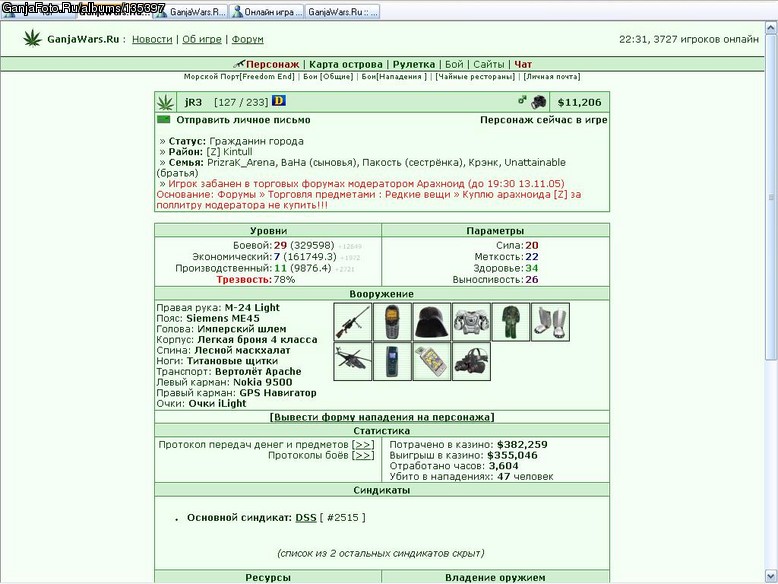Screen dimensions: 778x584
Task: Click the Отработано часов 3,604 text
Action: click(x=454, y=466)
